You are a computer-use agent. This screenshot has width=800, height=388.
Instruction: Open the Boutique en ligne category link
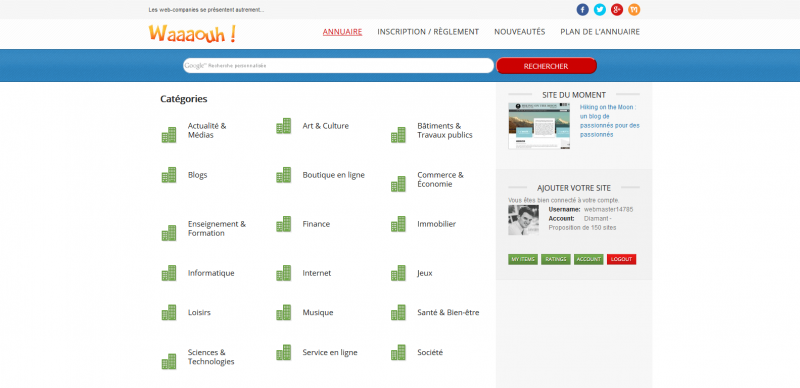(334, 175)
